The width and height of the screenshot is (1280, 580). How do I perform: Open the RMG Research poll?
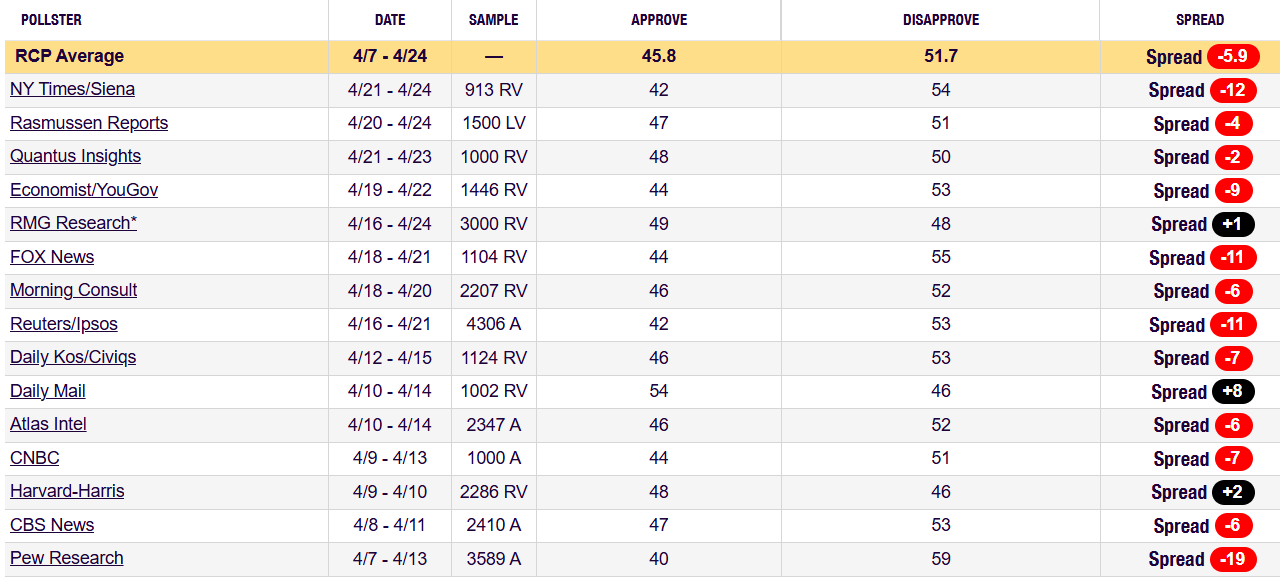[x=73, y=223]
